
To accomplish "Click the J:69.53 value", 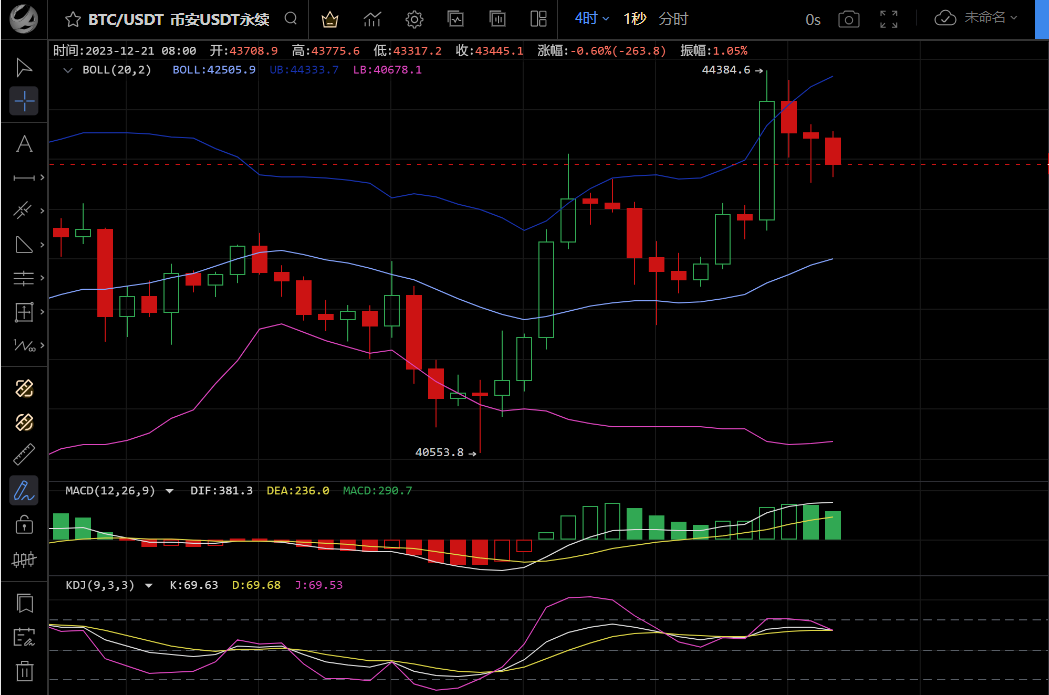I will 318,585.
